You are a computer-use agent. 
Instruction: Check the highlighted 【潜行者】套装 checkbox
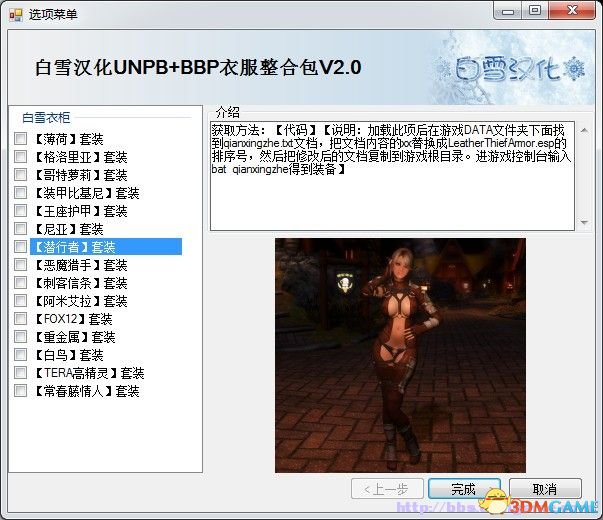coord(20,247)
